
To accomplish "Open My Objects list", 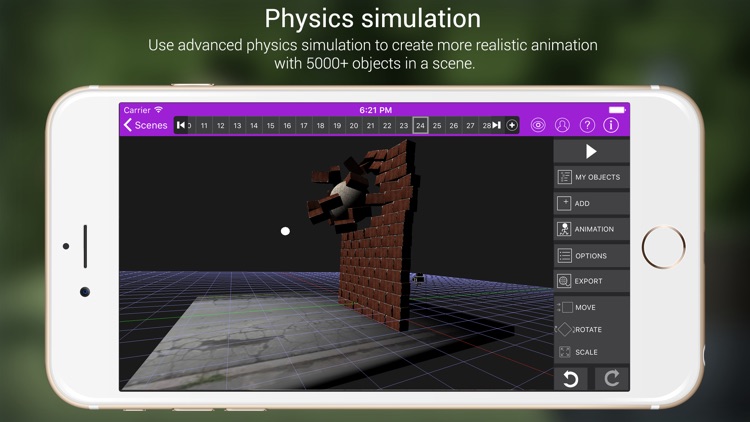I will tap(591, 177).
